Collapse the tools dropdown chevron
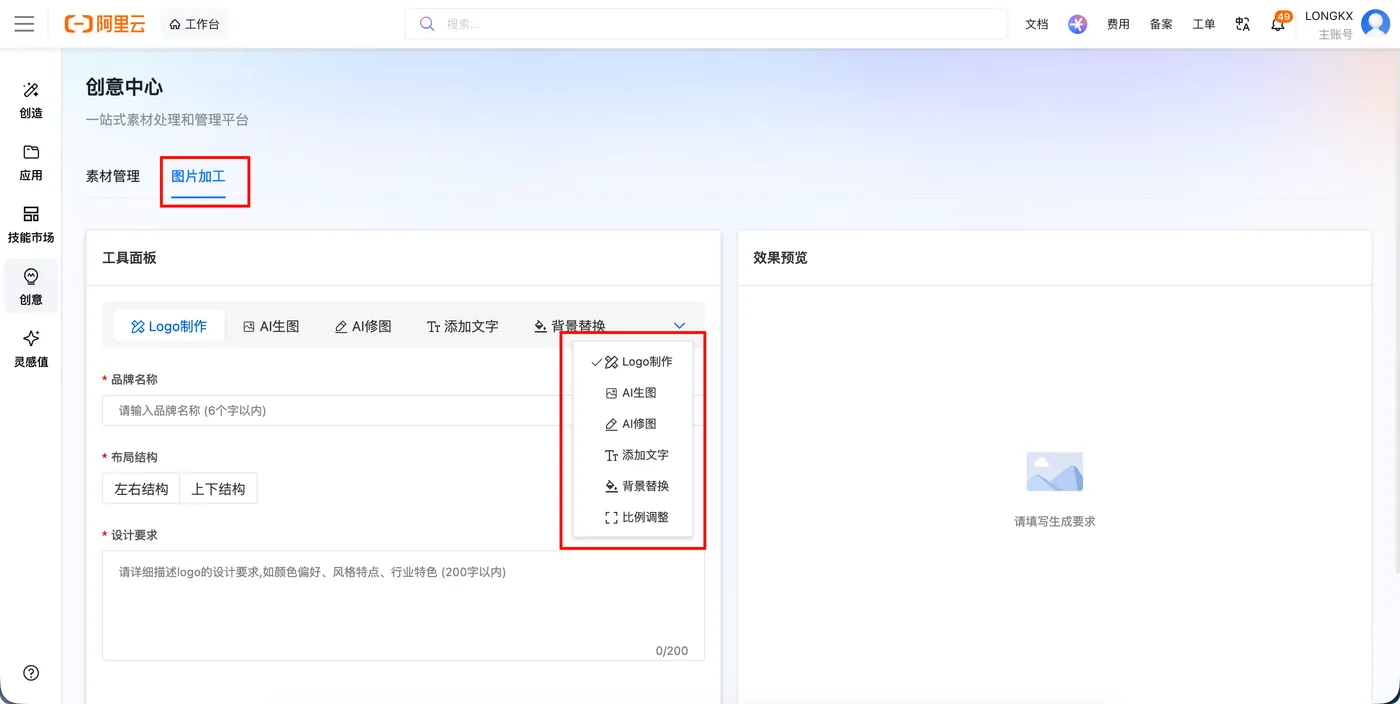 [x=680, y=326]
